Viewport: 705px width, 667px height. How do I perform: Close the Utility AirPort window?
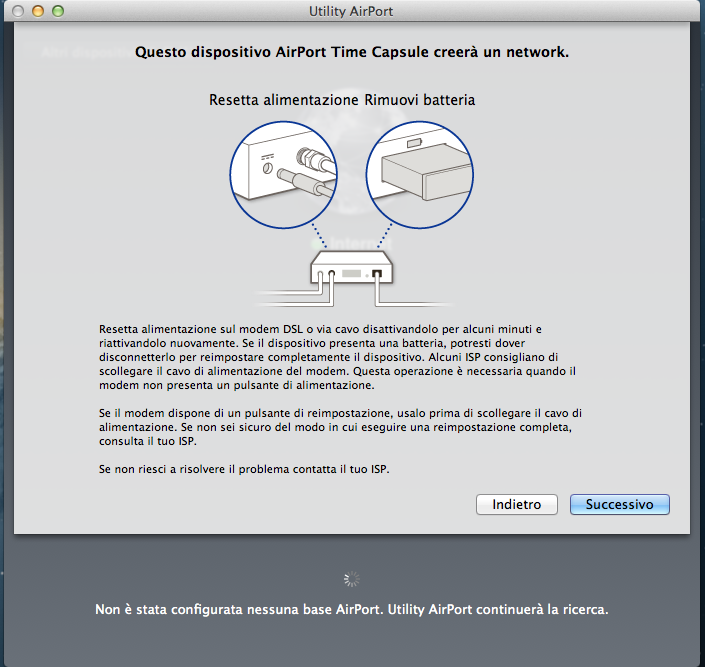pos(18,11)
